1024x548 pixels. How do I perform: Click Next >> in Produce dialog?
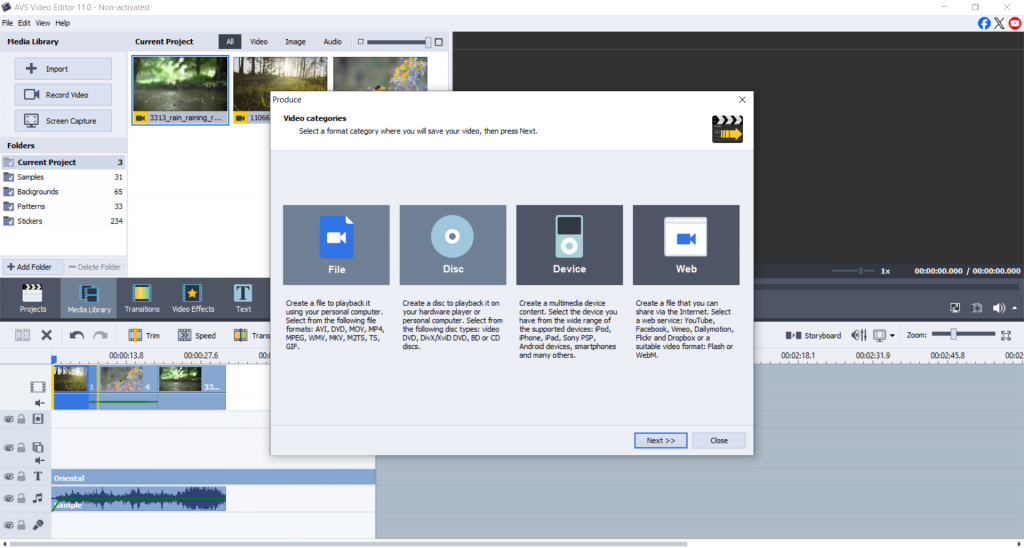click(660, 440)
